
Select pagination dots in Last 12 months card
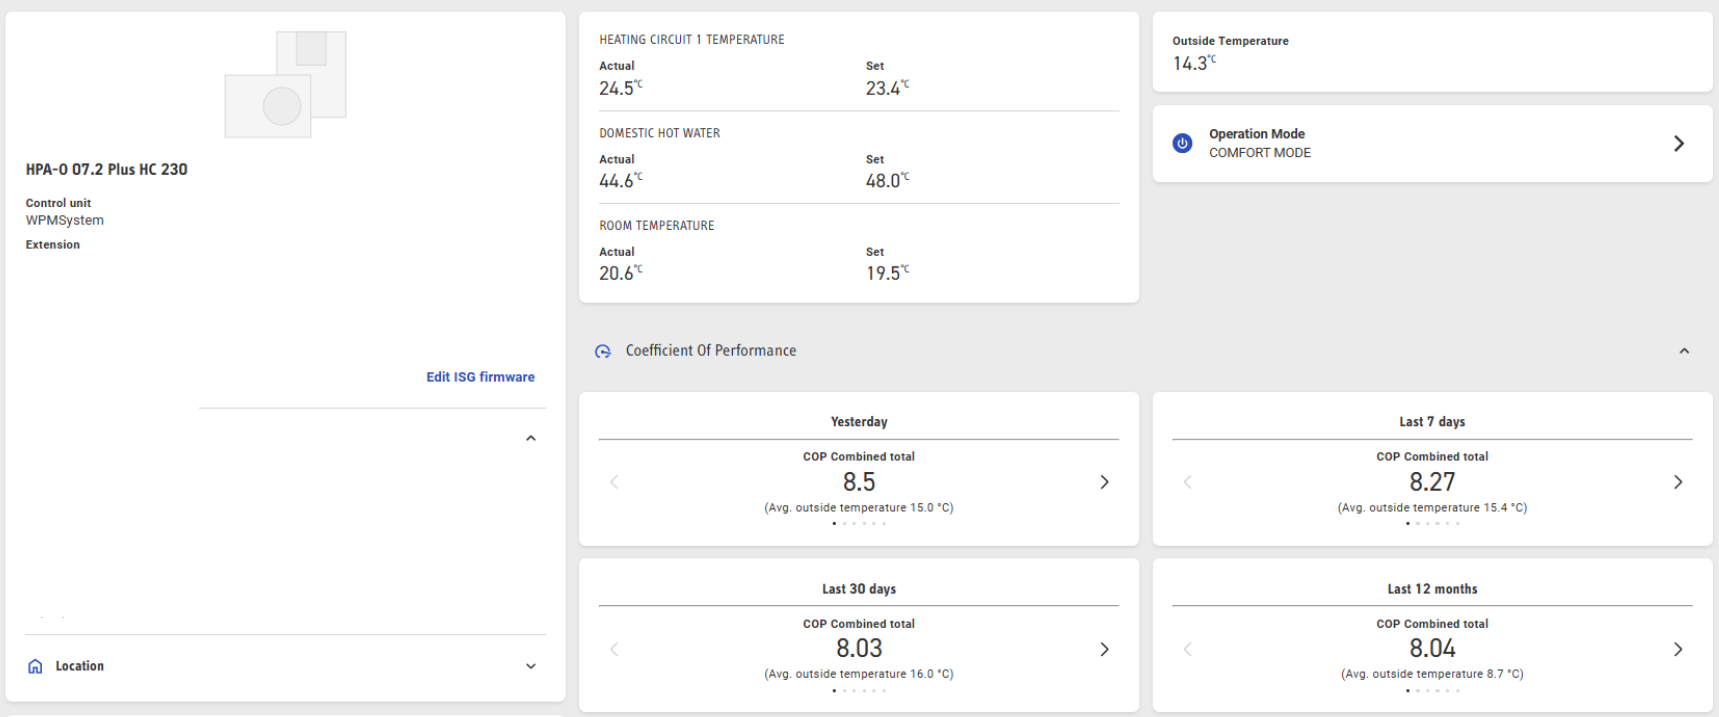pyautogui.click(x=1432, y=690)
